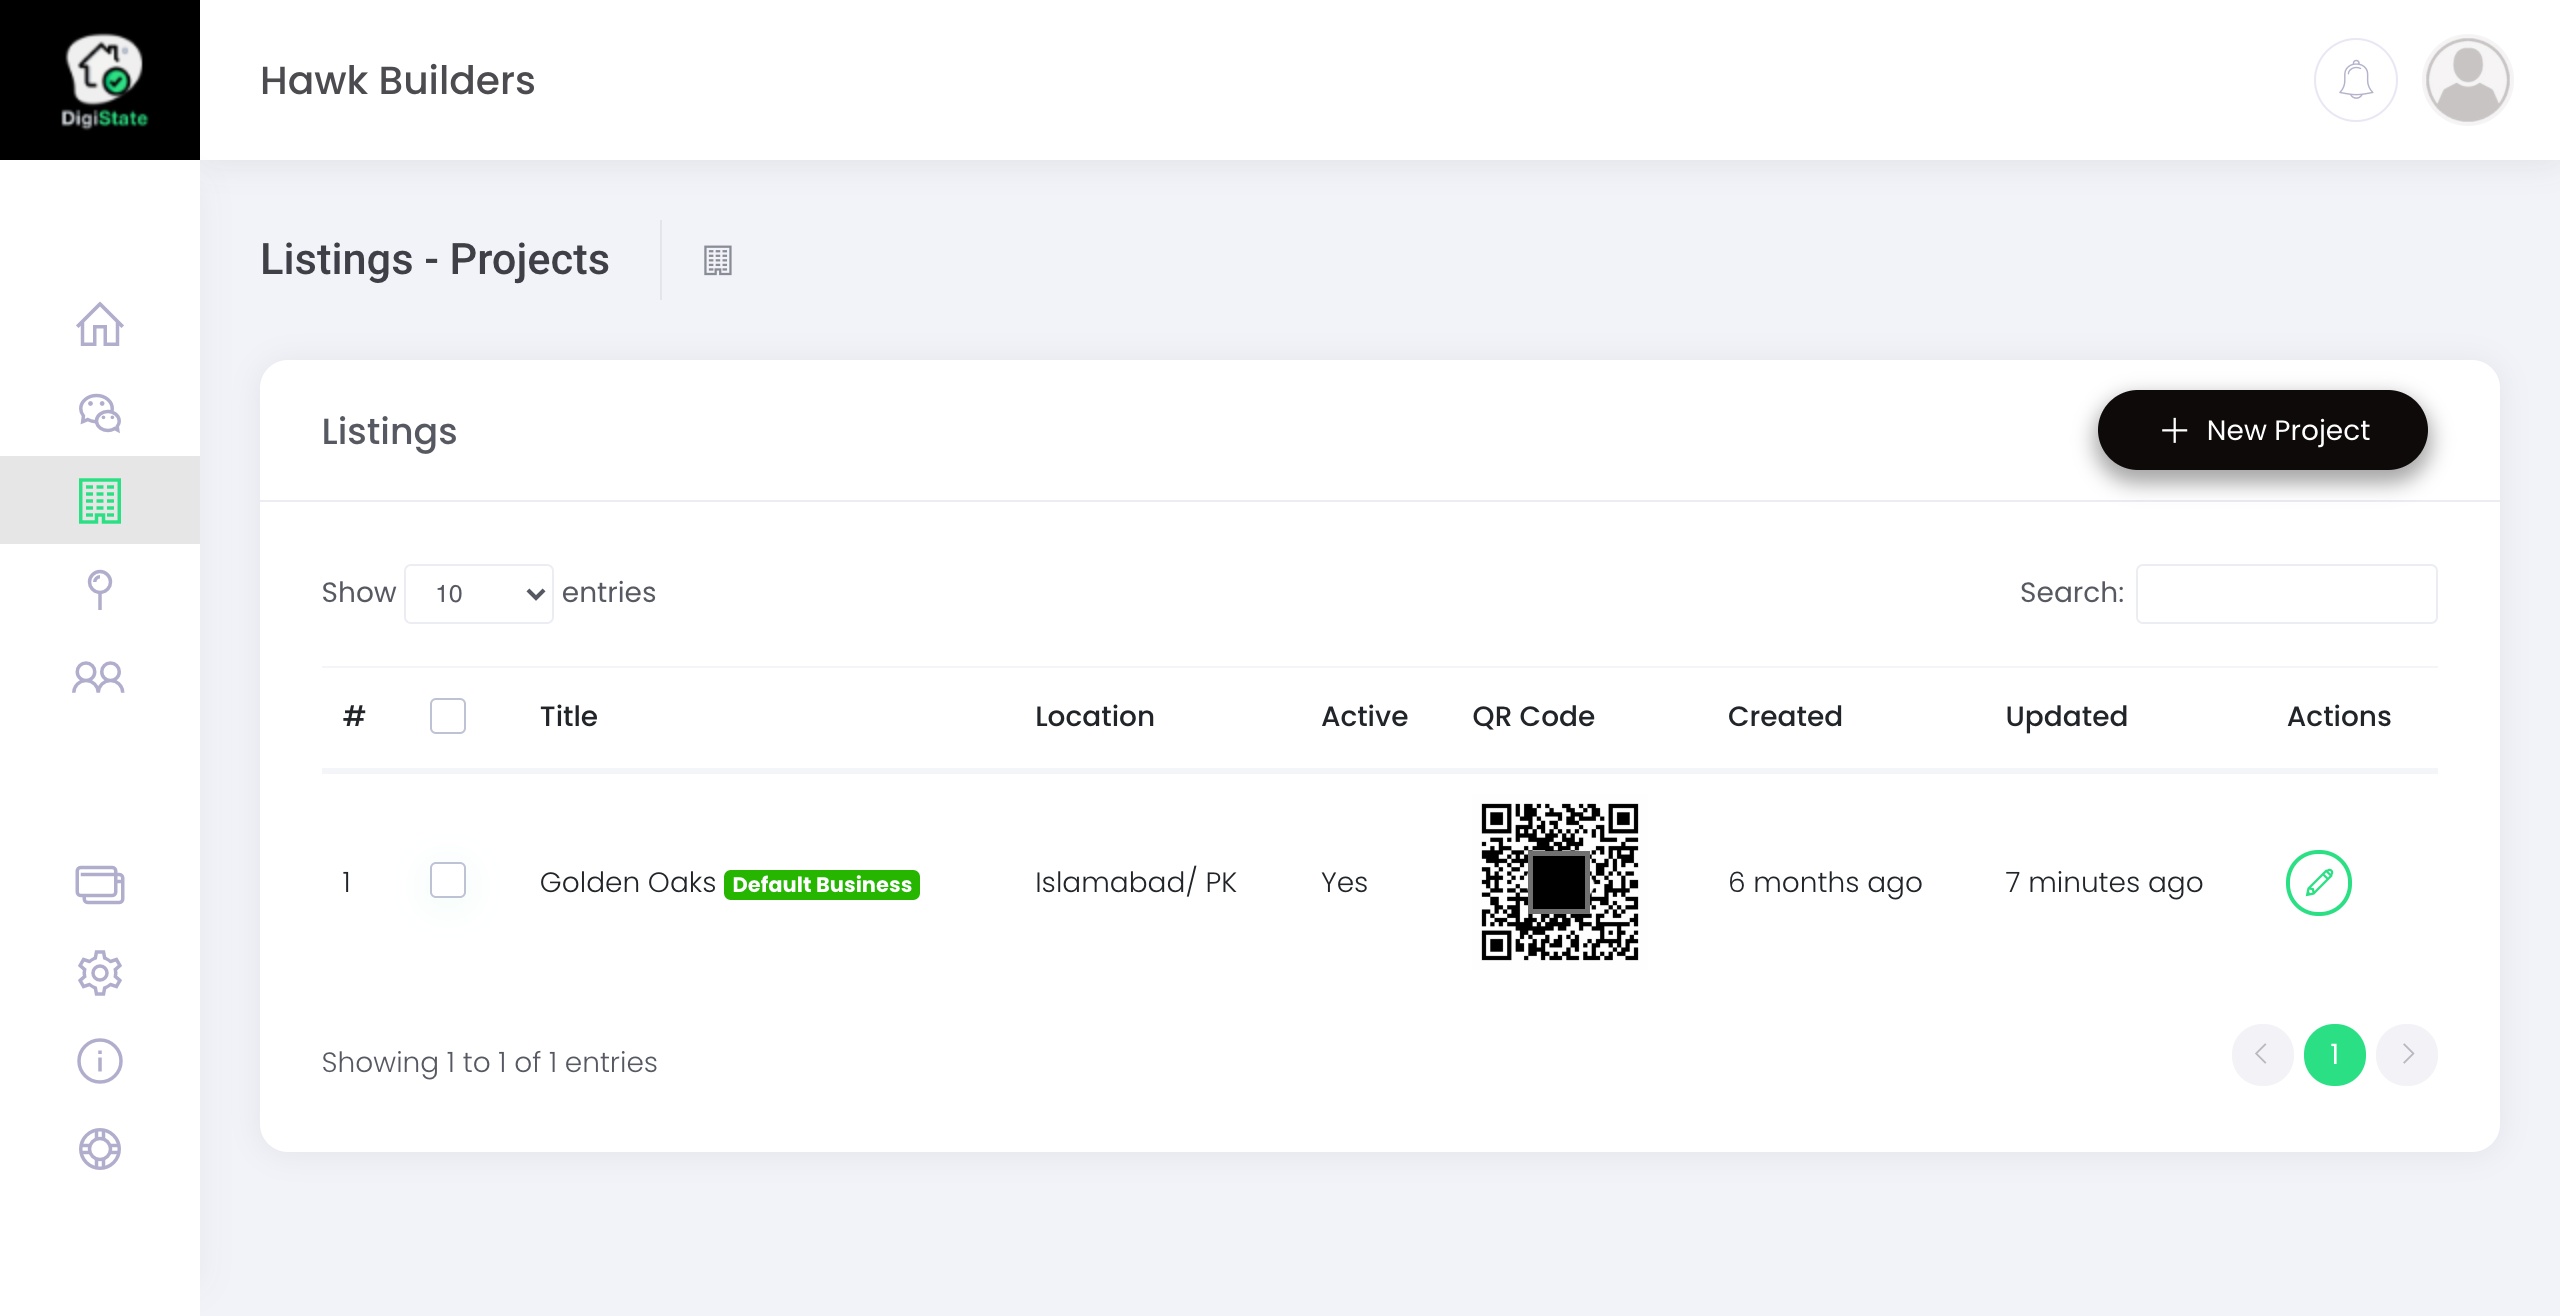Open the billing card sidebar icon
Viewport: 2560px width, 1316px height.
(100, 884)
